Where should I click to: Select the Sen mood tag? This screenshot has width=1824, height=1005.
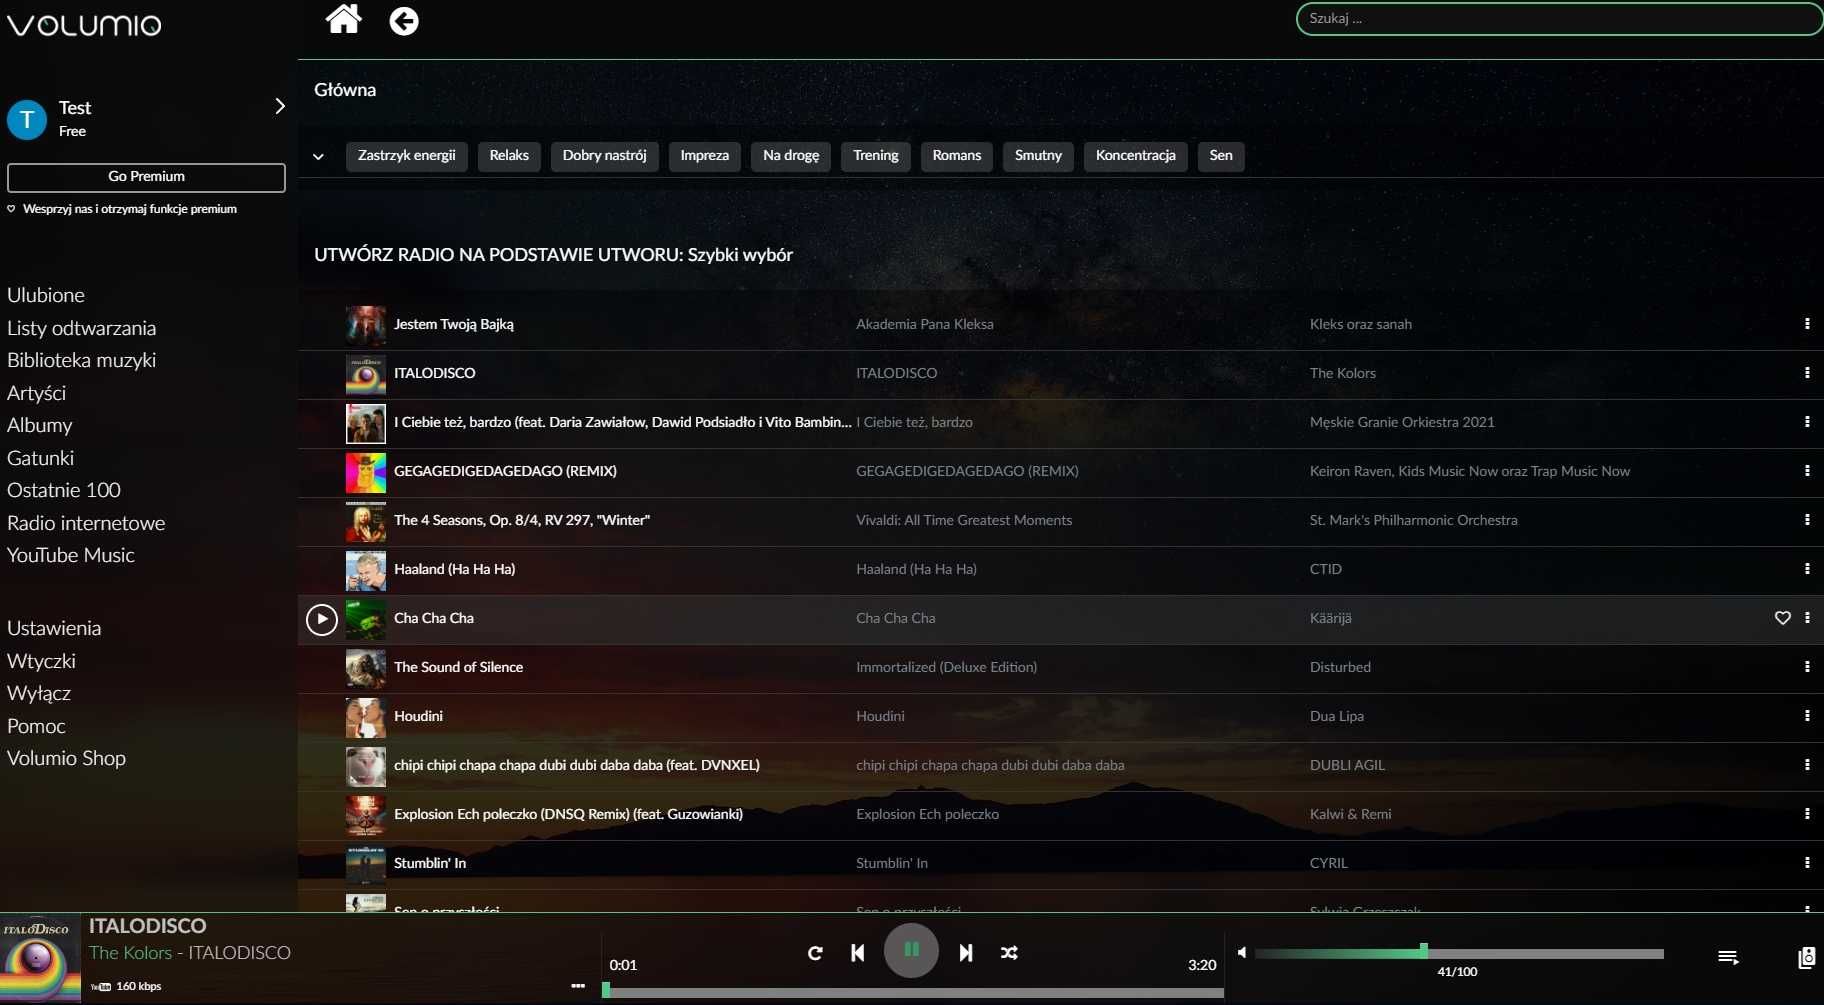click(1221, 156)
